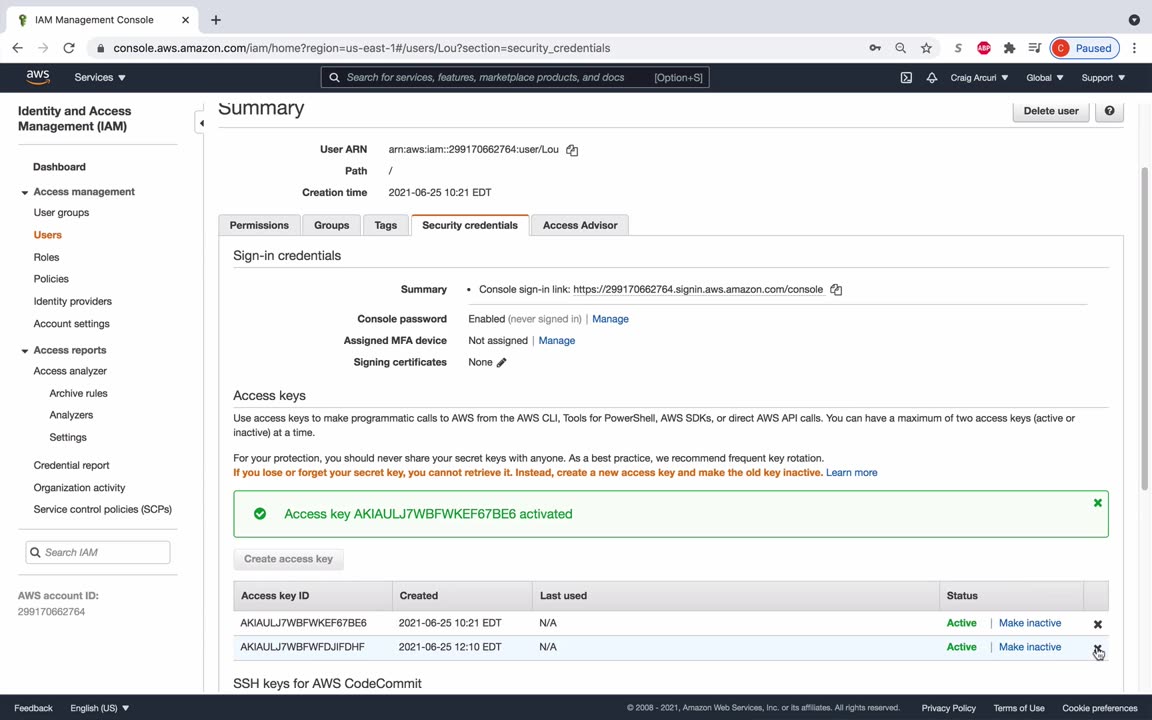Screen dimensions: 1152x720
Task: Open the console sign-in URL link
Action: tap(697, 289)
